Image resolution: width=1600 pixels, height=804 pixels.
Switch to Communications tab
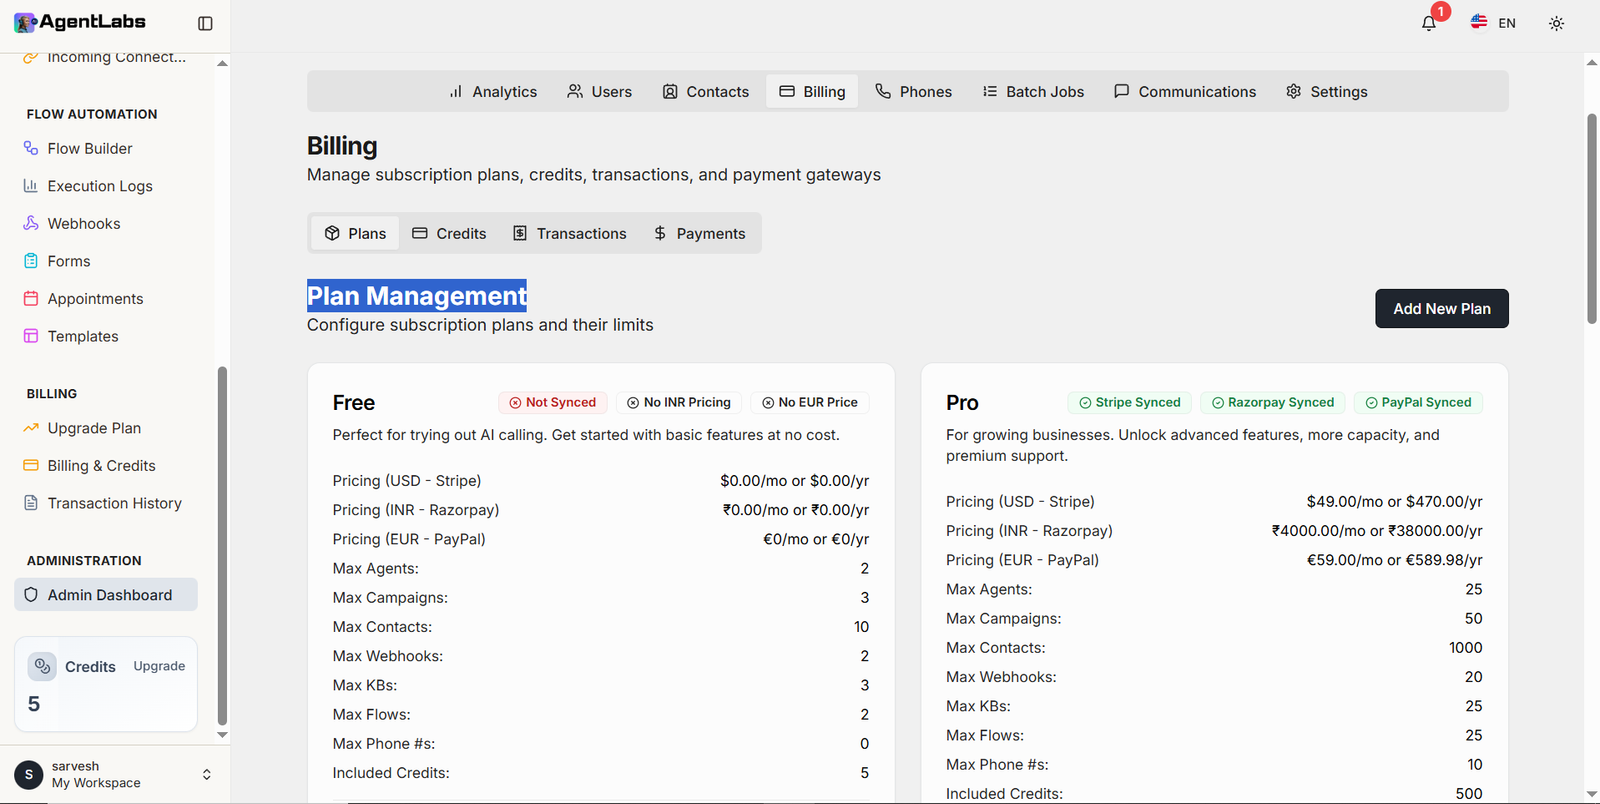coord(1185,91)
